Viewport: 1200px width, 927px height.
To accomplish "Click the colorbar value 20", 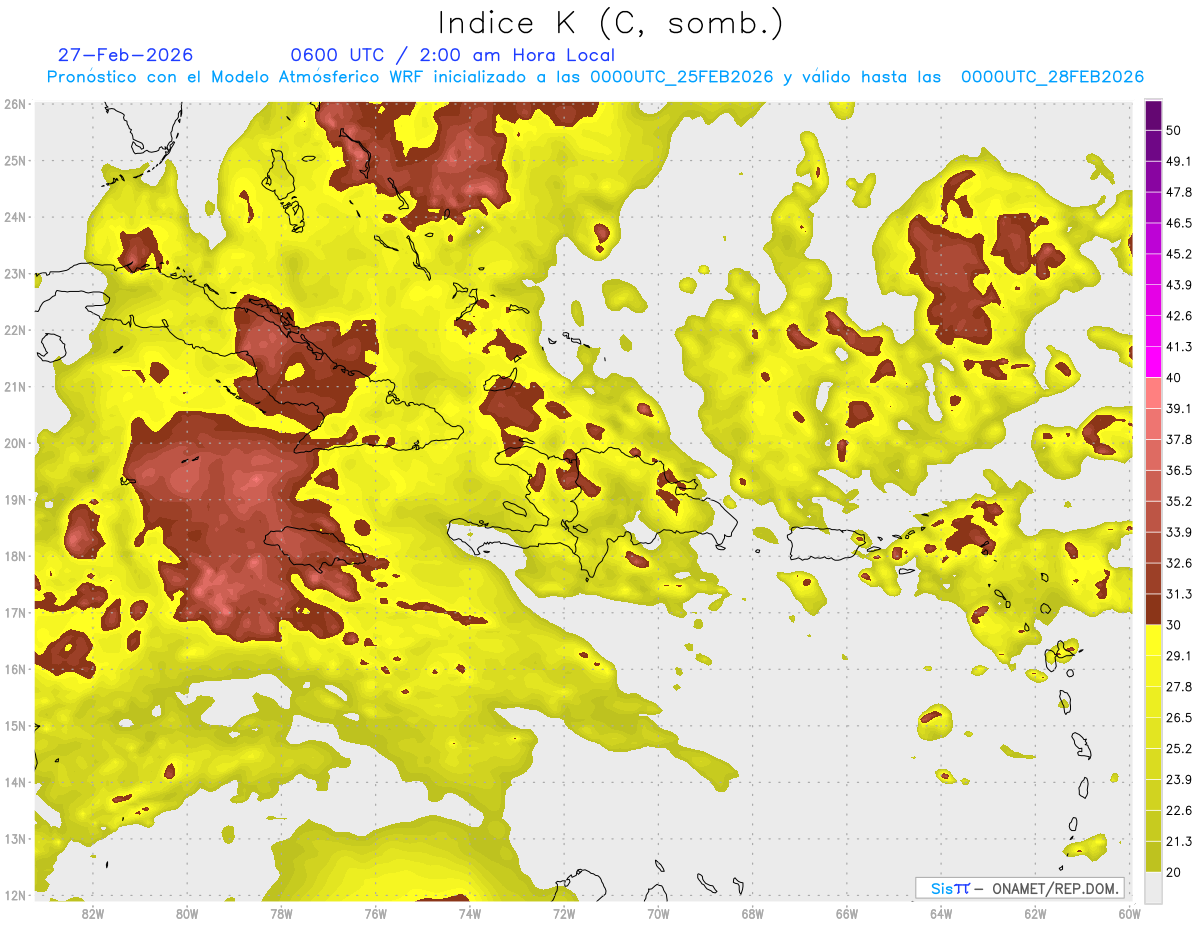I will click(1174, 872).
